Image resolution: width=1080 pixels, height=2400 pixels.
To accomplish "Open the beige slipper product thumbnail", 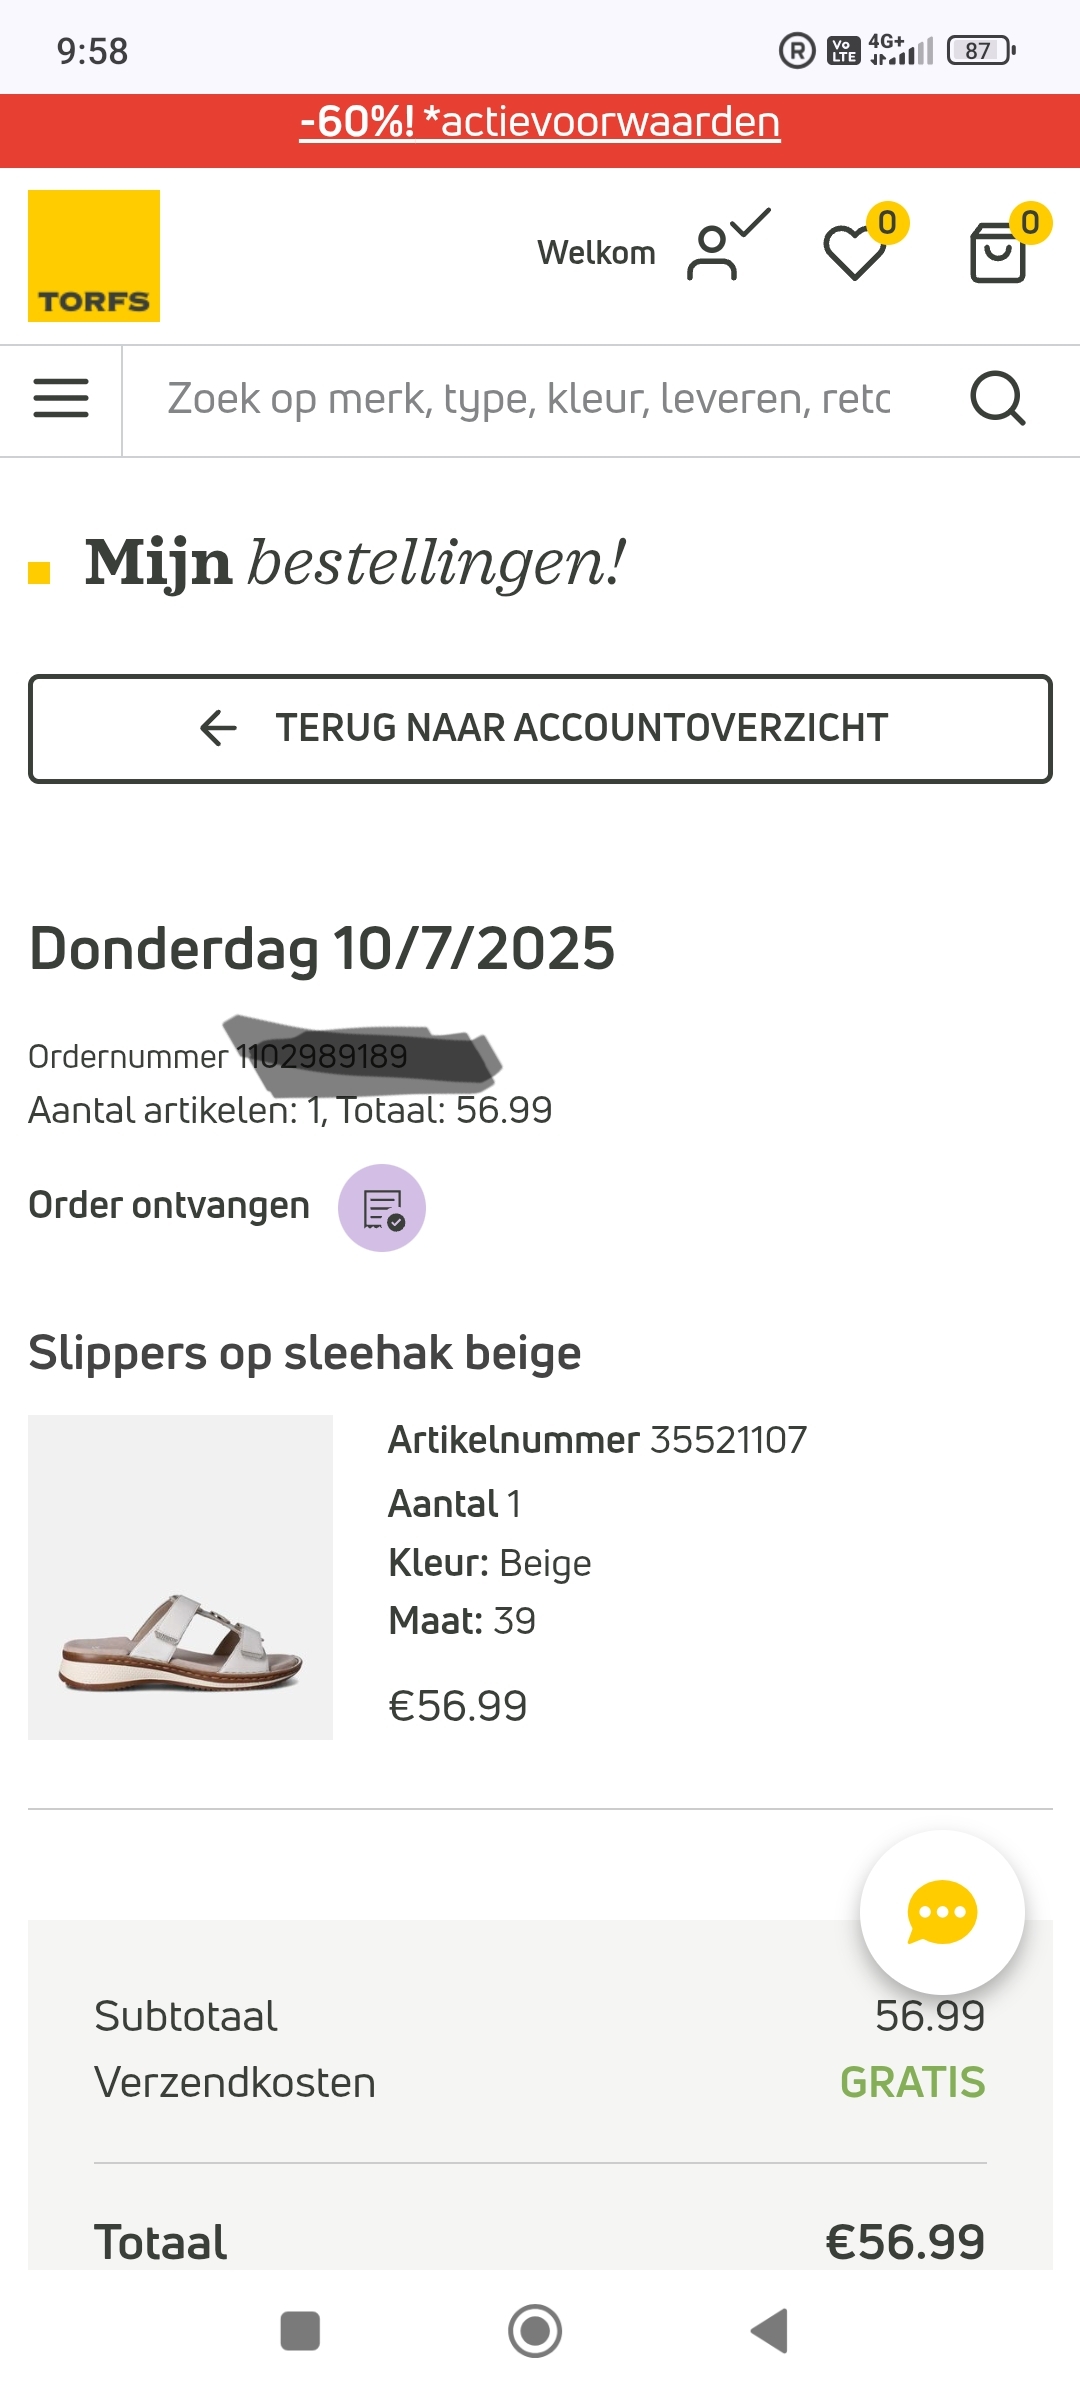I will point(181,1577).
